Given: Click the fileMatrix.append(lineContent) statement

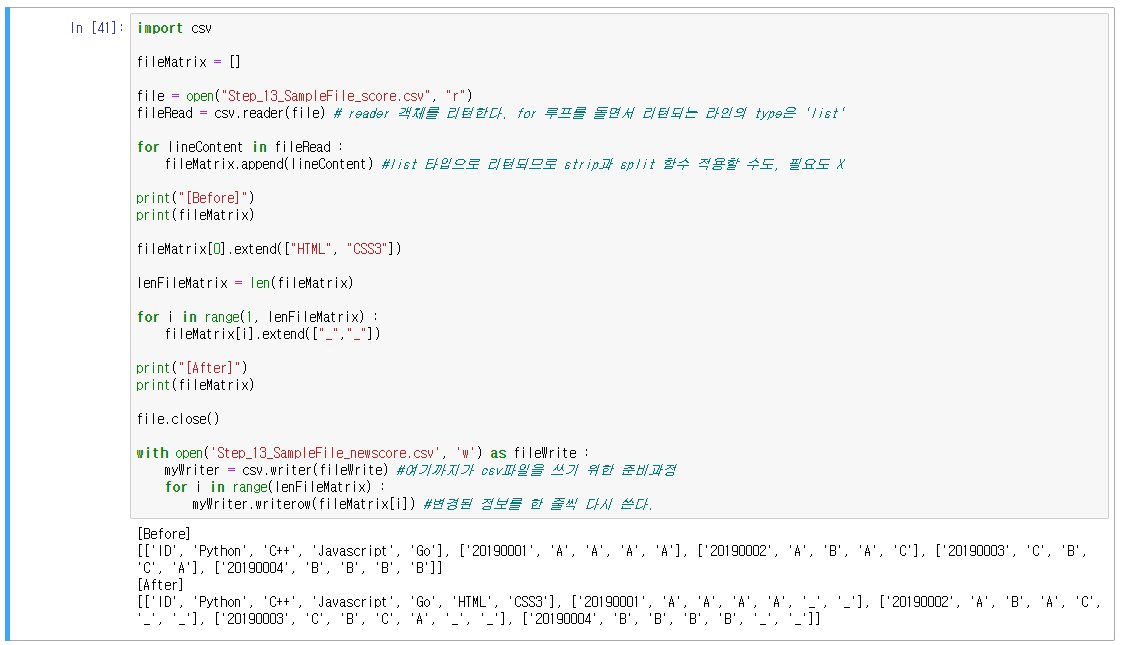Looking at the screenshot, I should point(270,164).
